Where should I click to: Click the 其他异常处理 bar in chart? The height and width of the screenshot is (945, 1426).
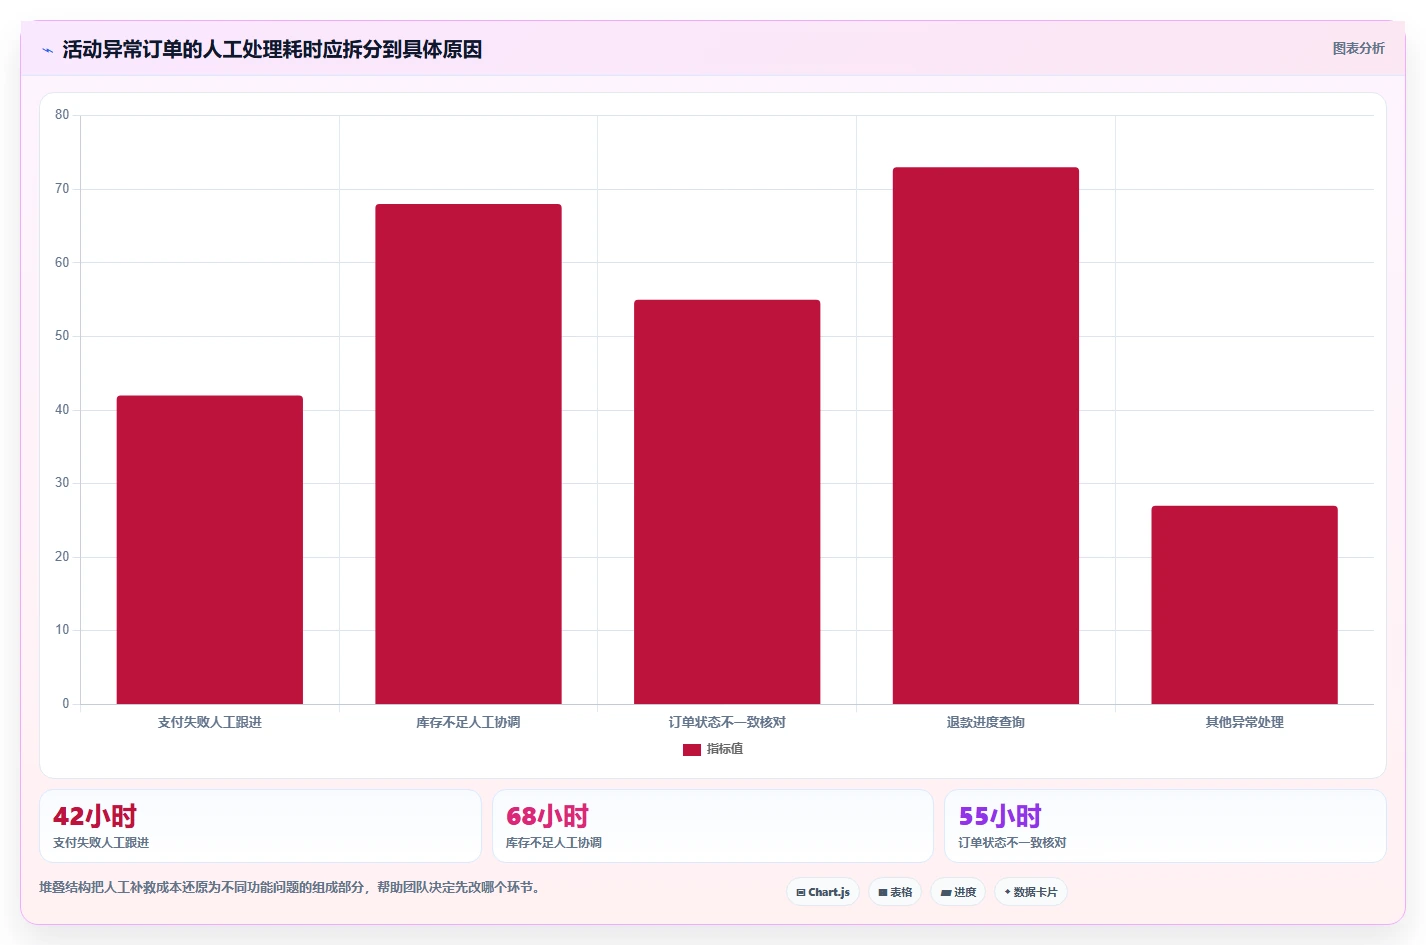1244,605
